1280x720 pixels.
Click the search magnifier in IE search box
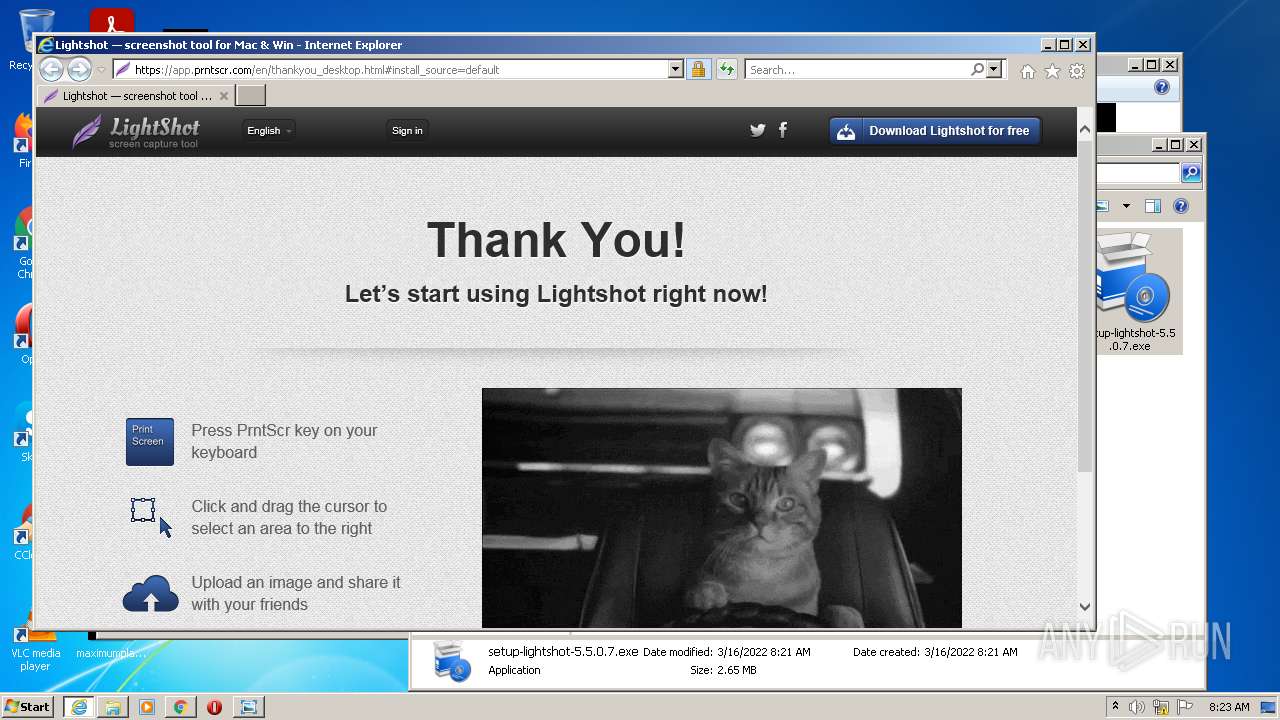click(977, 69)
